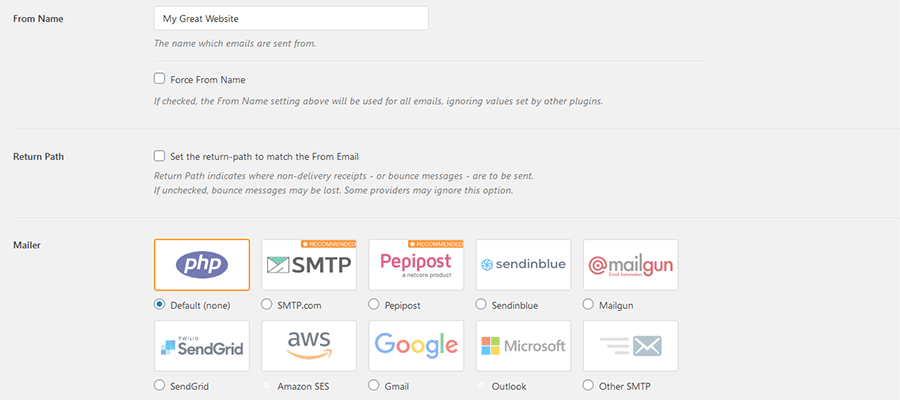The image size is (900, 400).
Task: Enable the Force From Name checkbox
Action: click(160, 79)
